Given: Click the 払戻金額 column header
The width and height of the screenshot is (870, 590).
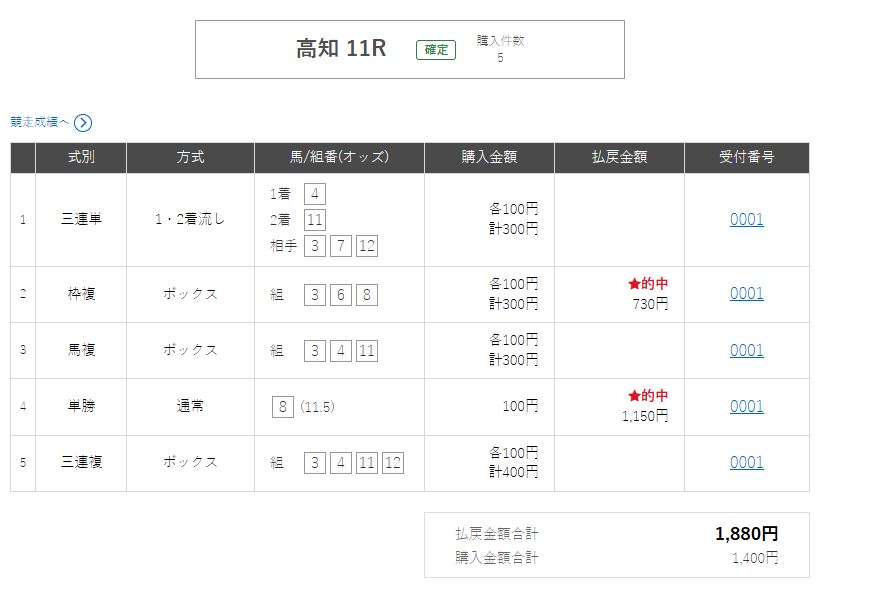Looking at the screenshot, I should point(619,157).
